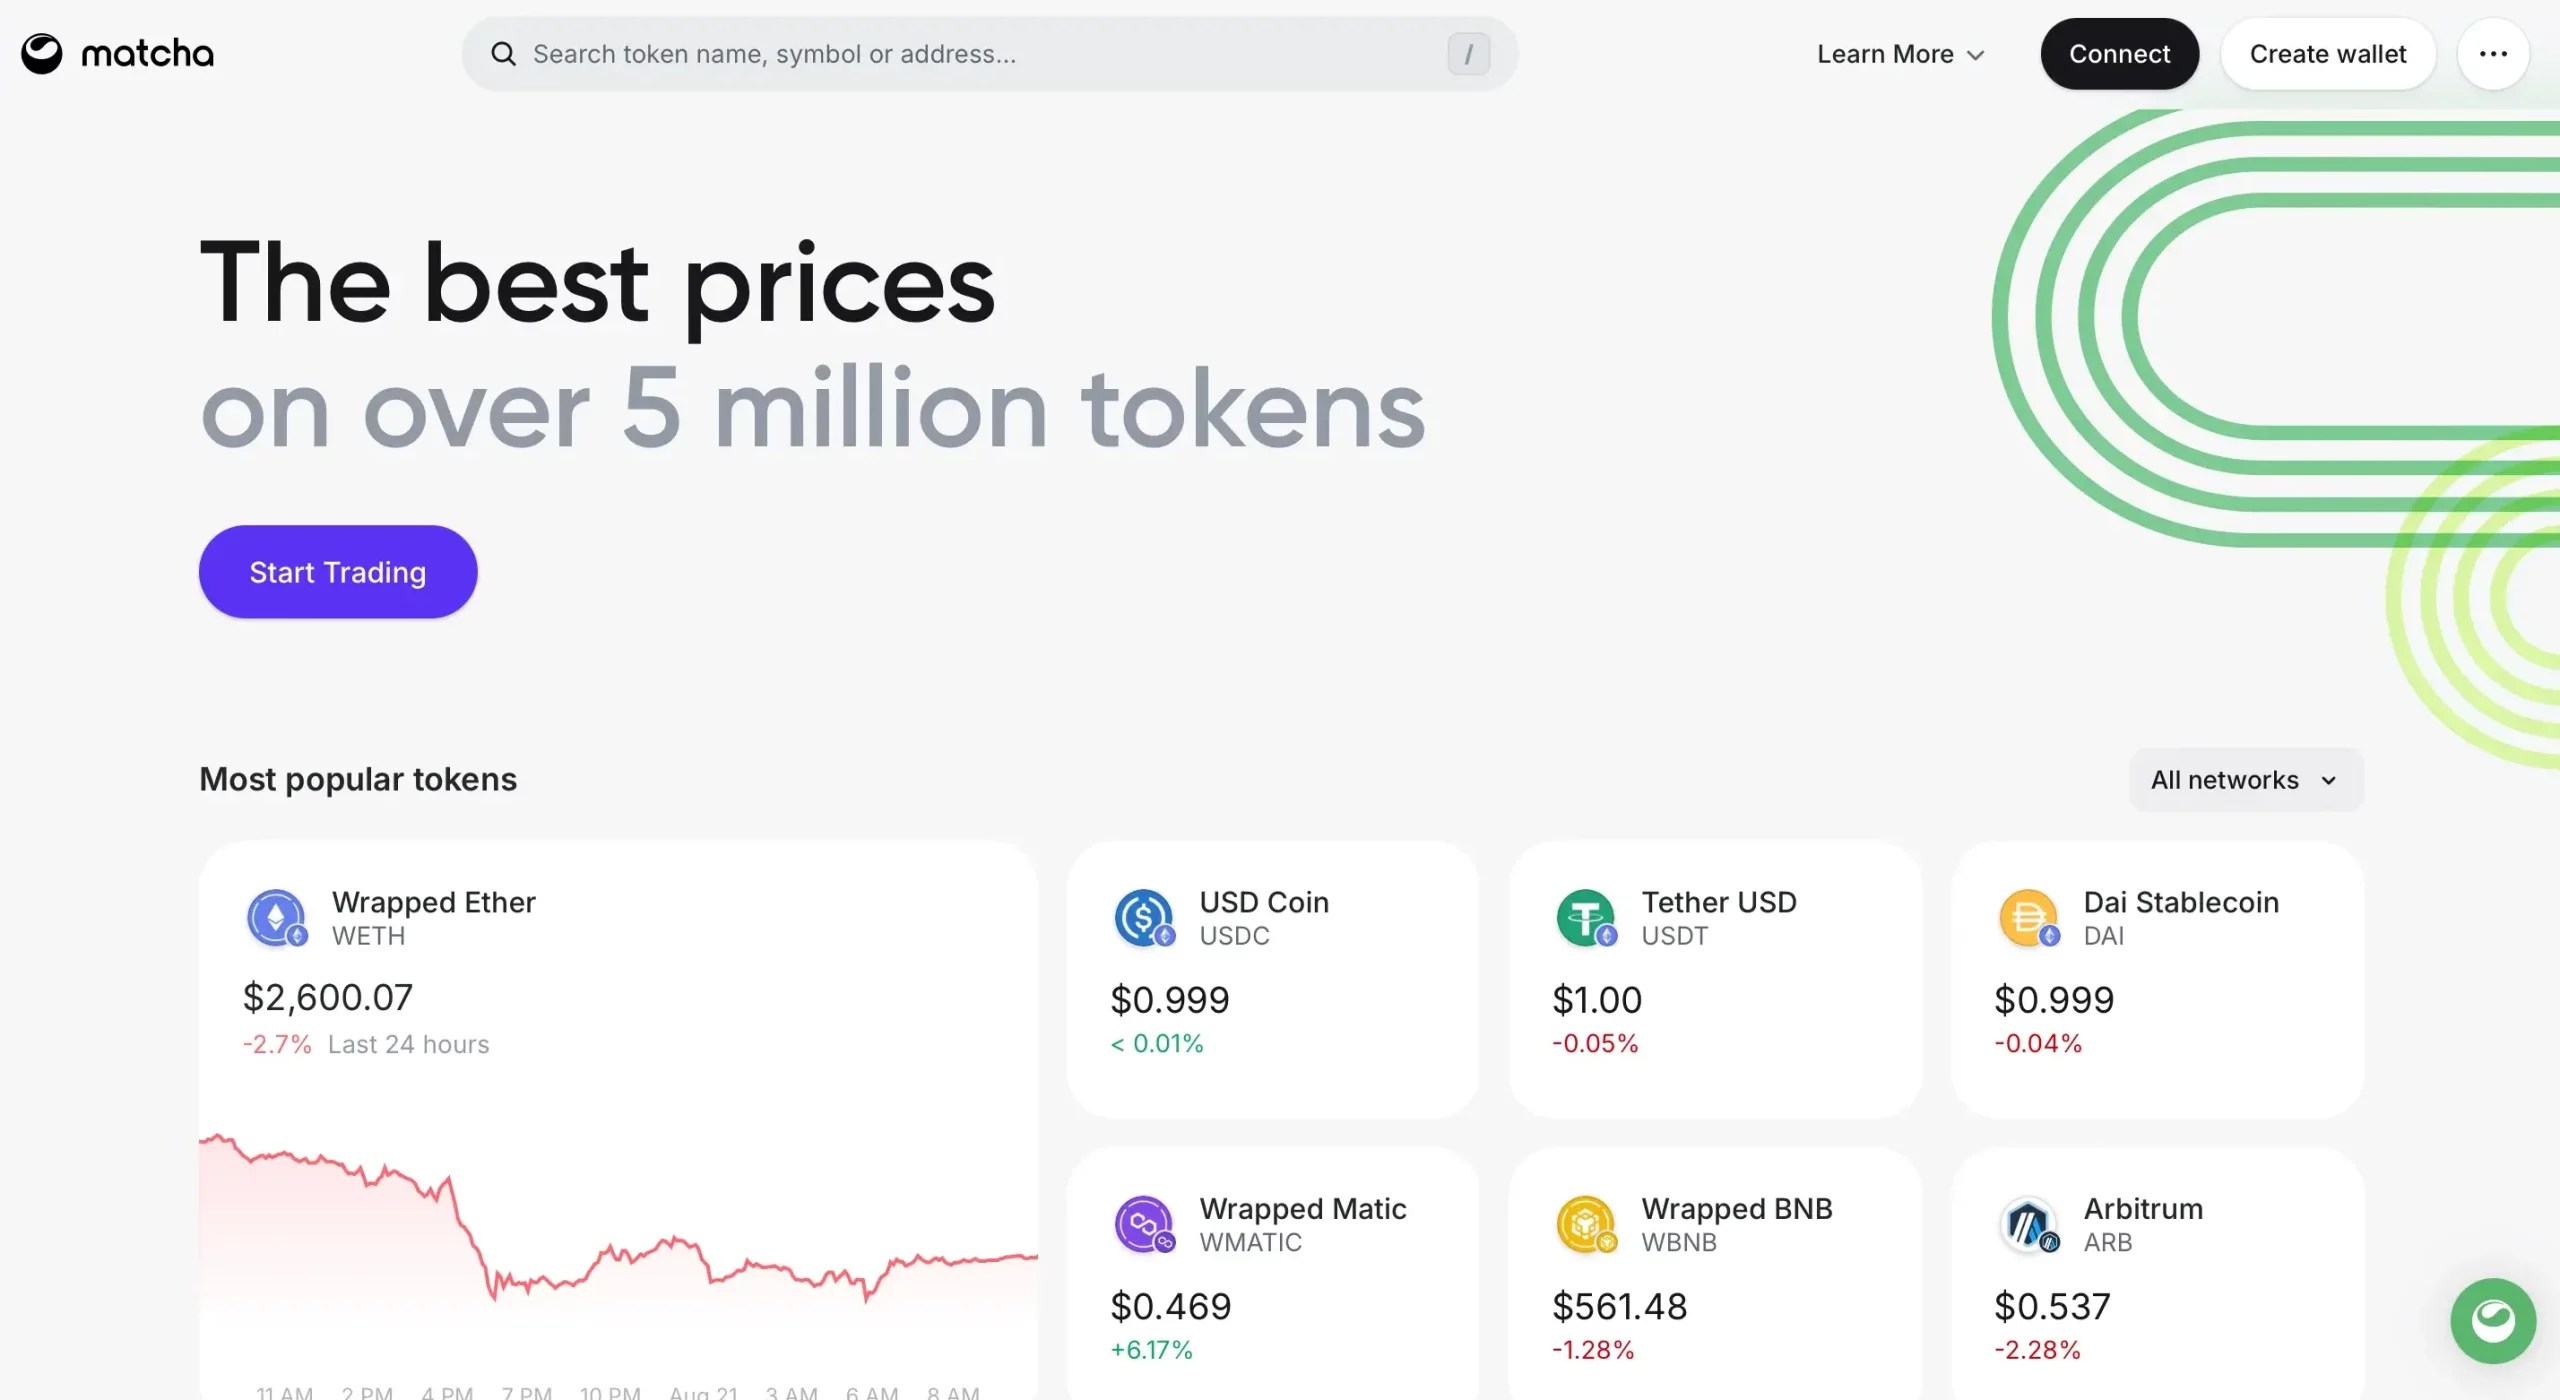Screen dimensions: 2560x1400
Task: Open the three-dot more options menu
Action: coord(2492,54)
